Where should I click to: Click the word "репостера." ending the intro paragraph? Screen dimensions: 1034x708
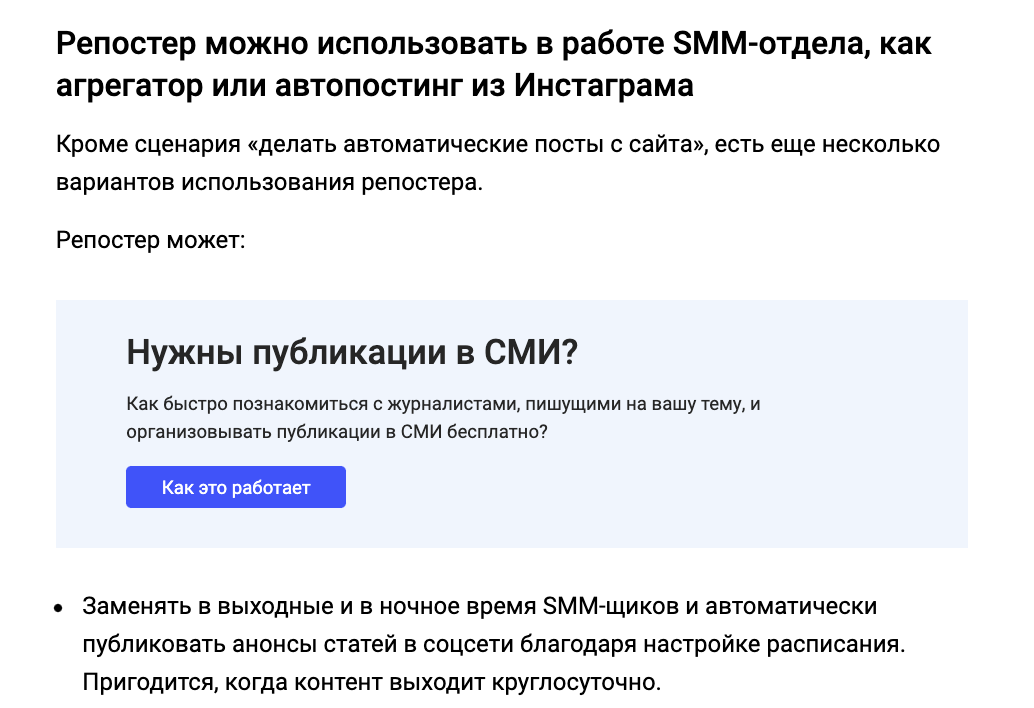[422, 183]
